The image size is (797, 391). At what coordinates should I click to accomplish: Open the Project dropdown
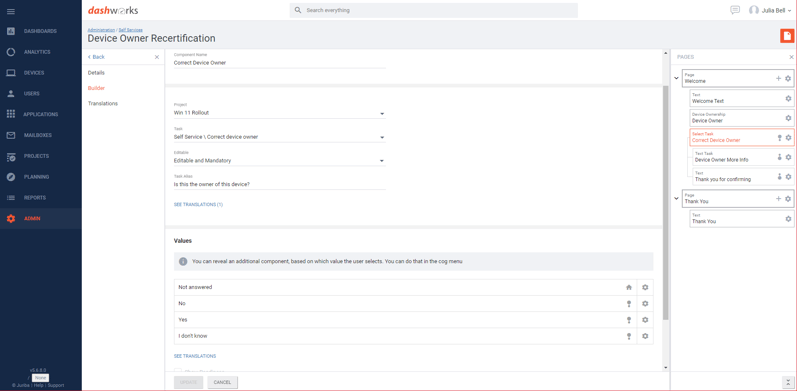click(x=280, y=113)
